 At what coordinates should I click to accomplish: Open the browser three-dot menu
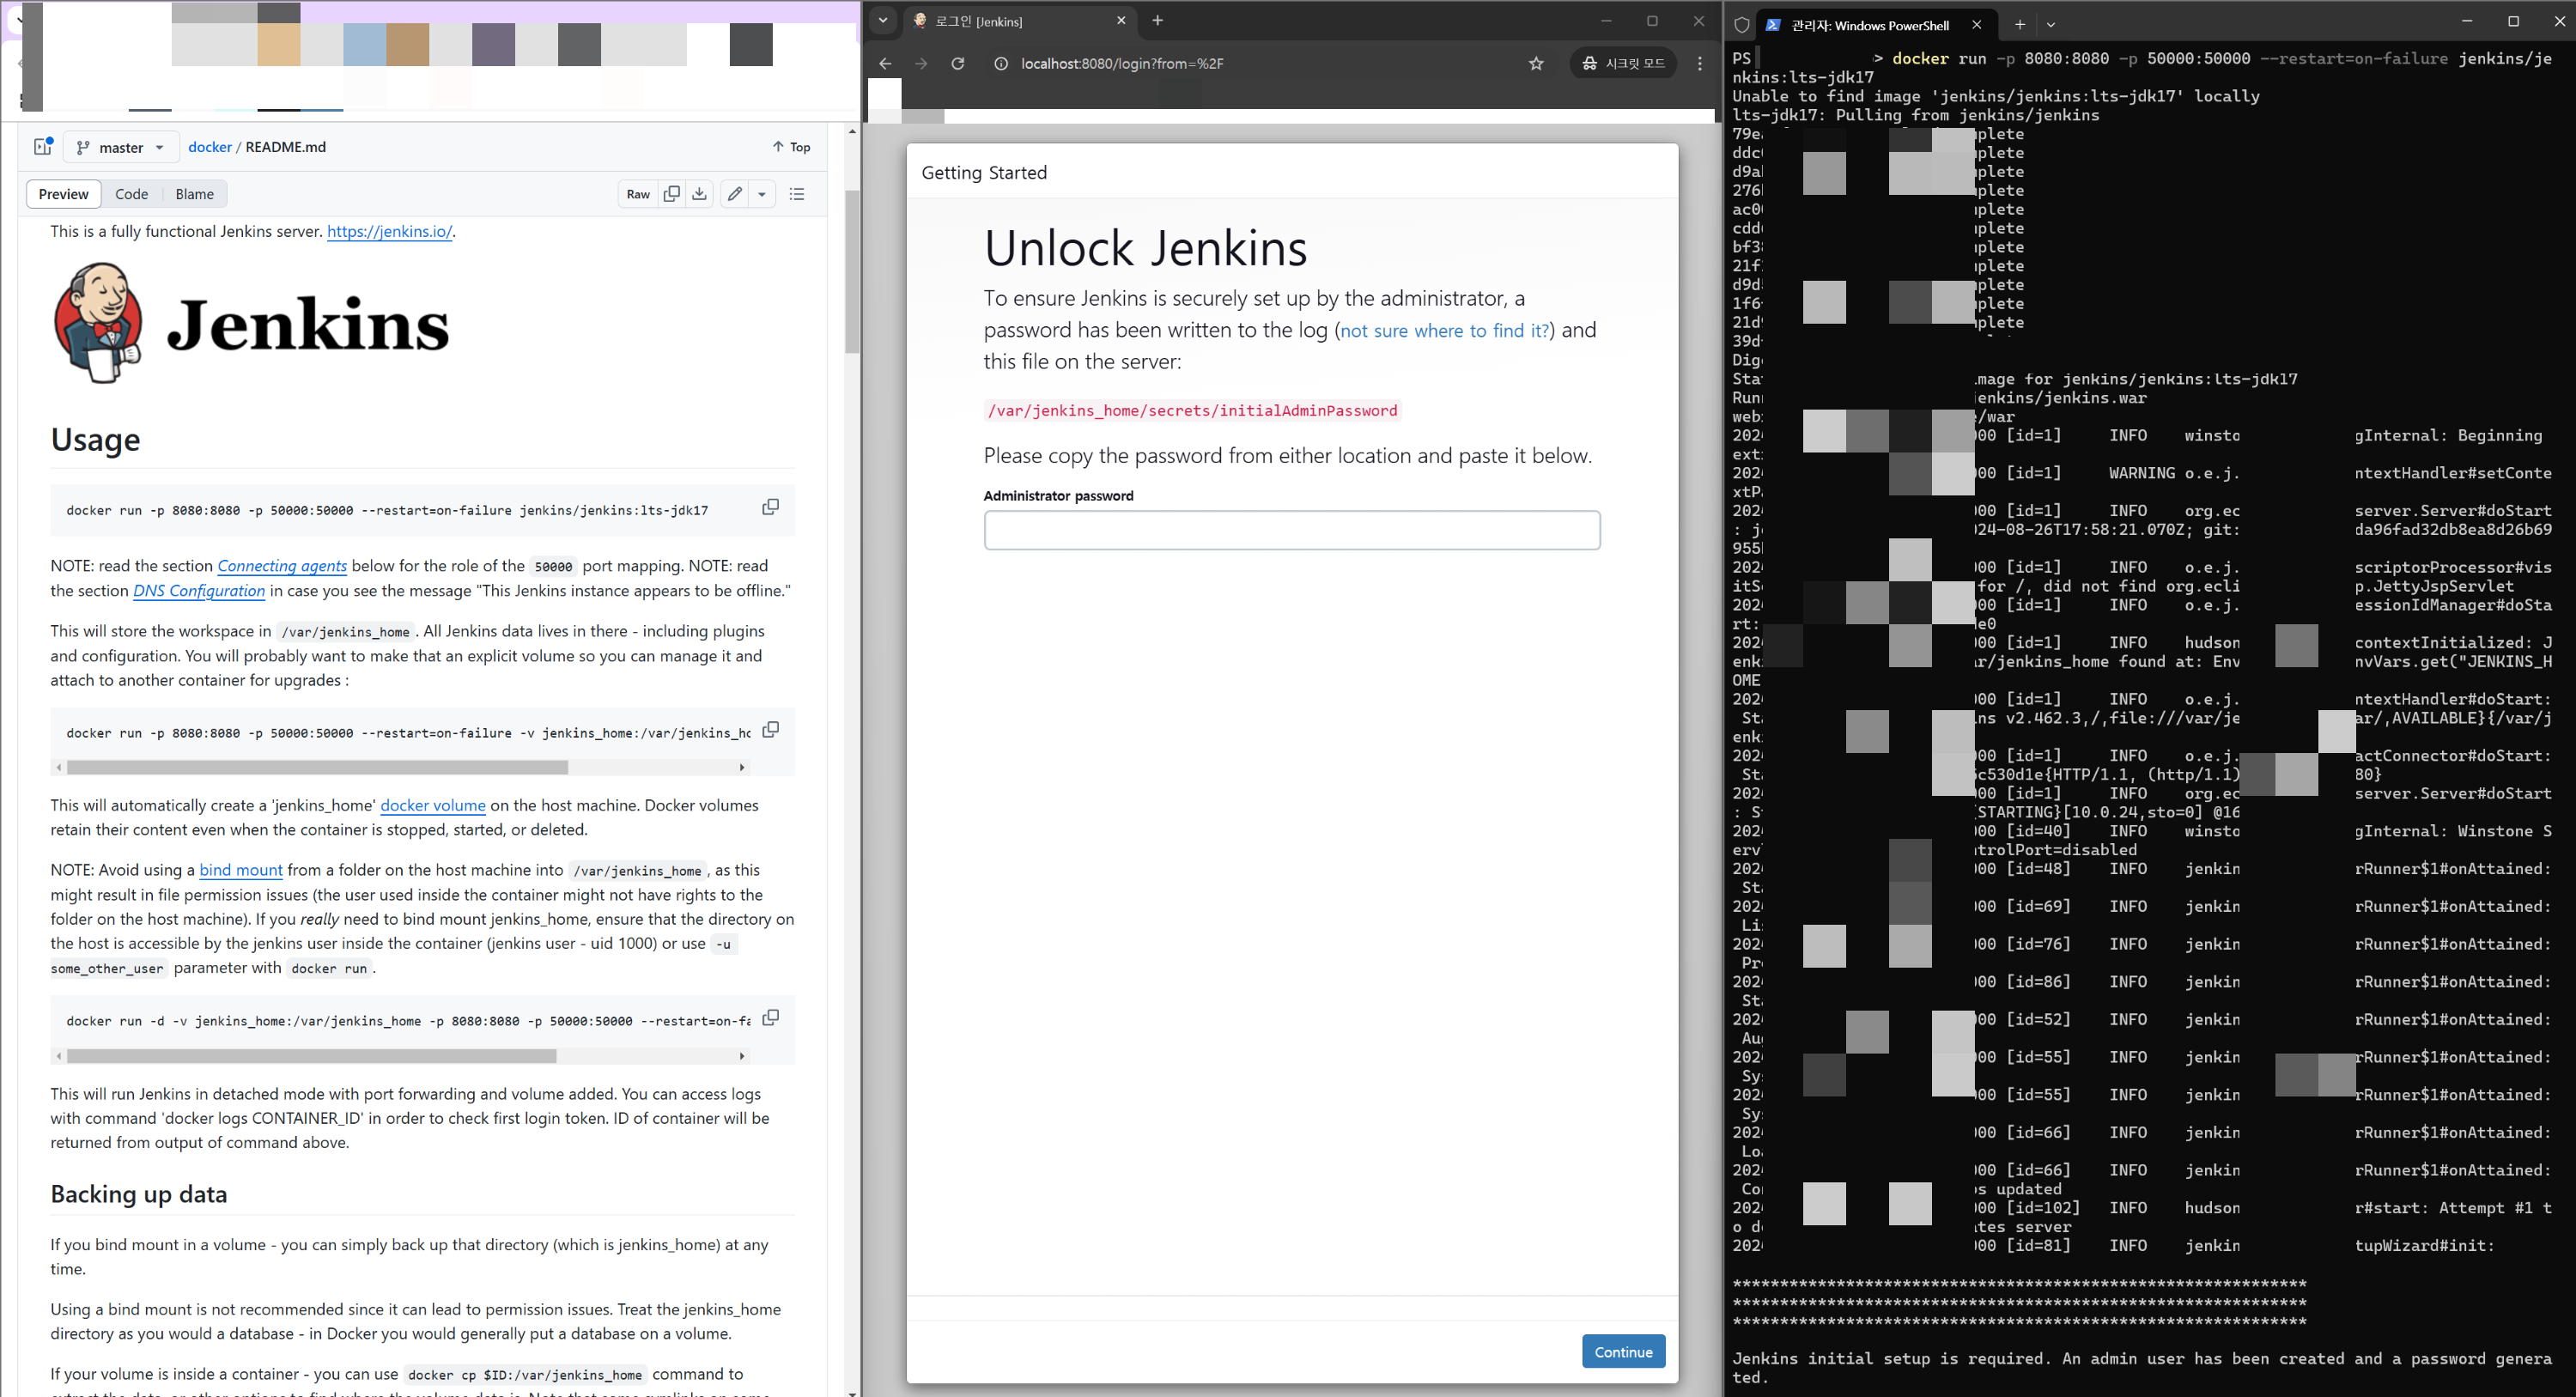(1700, 64)
